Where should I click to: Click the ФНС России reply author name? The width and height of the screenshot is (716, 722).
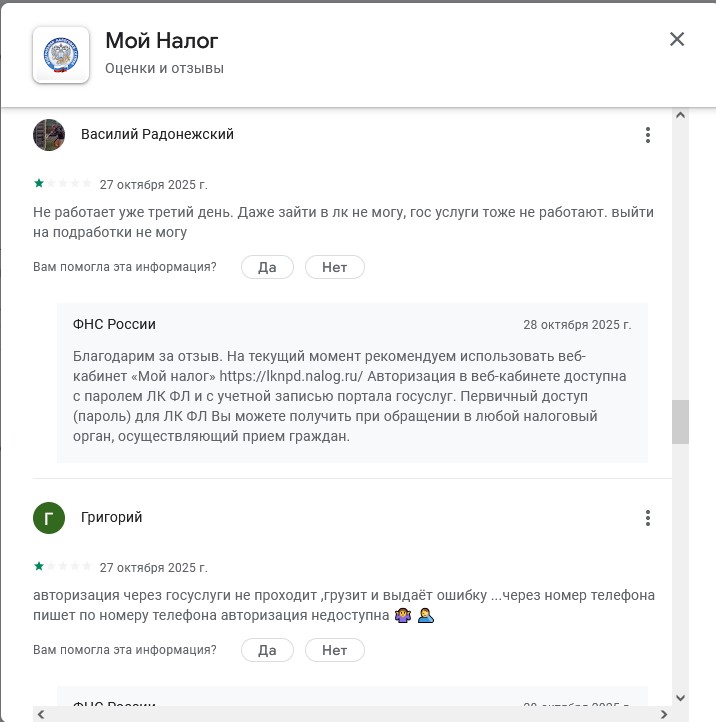coord(115,324)
